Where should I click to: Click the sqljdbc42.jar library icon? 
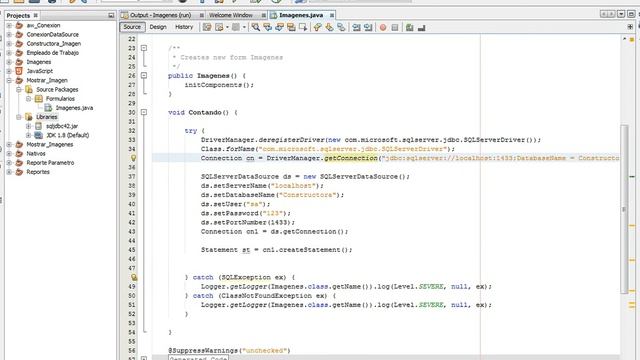point(38,126)
